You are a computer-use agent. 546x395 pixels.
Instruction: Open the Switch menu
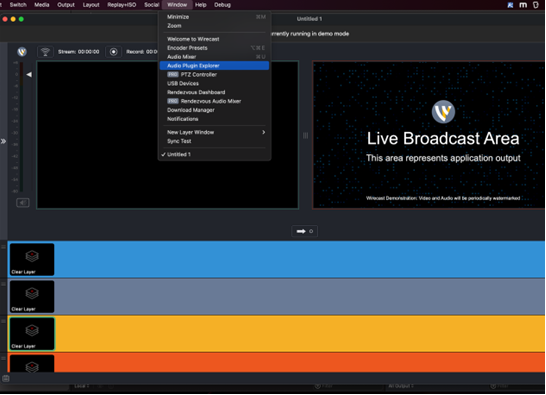pos(18,5)
